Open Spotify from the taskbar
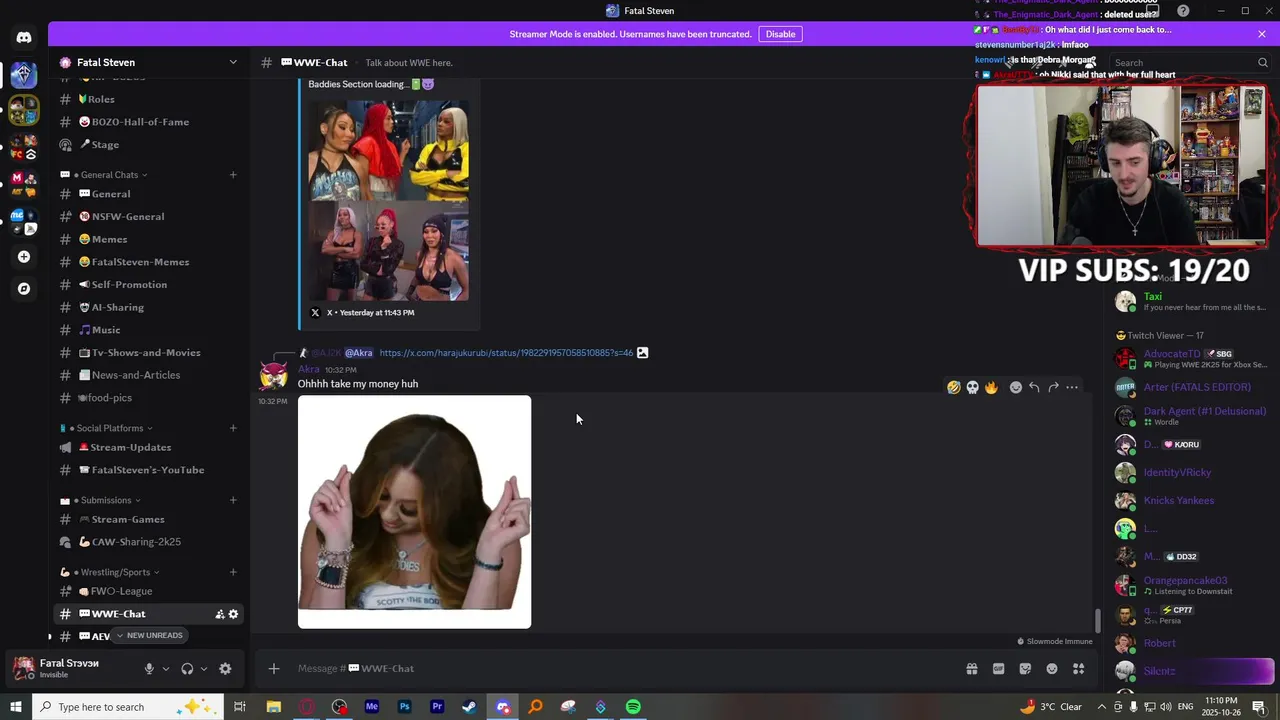The height and width of the screenshot is (720, 1280). point(633,707)
